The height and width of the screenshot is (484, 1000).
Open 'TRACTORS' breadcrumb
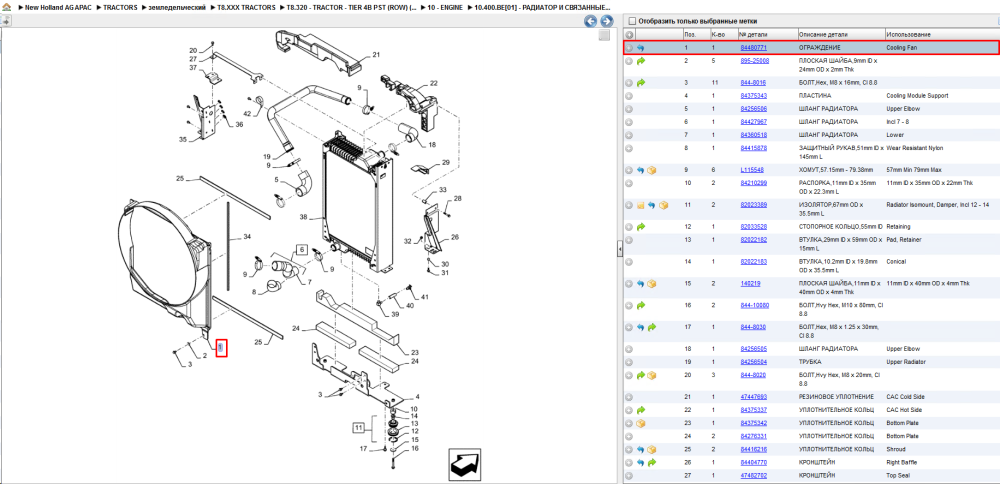pyautogui.click(x=120, y=7)
